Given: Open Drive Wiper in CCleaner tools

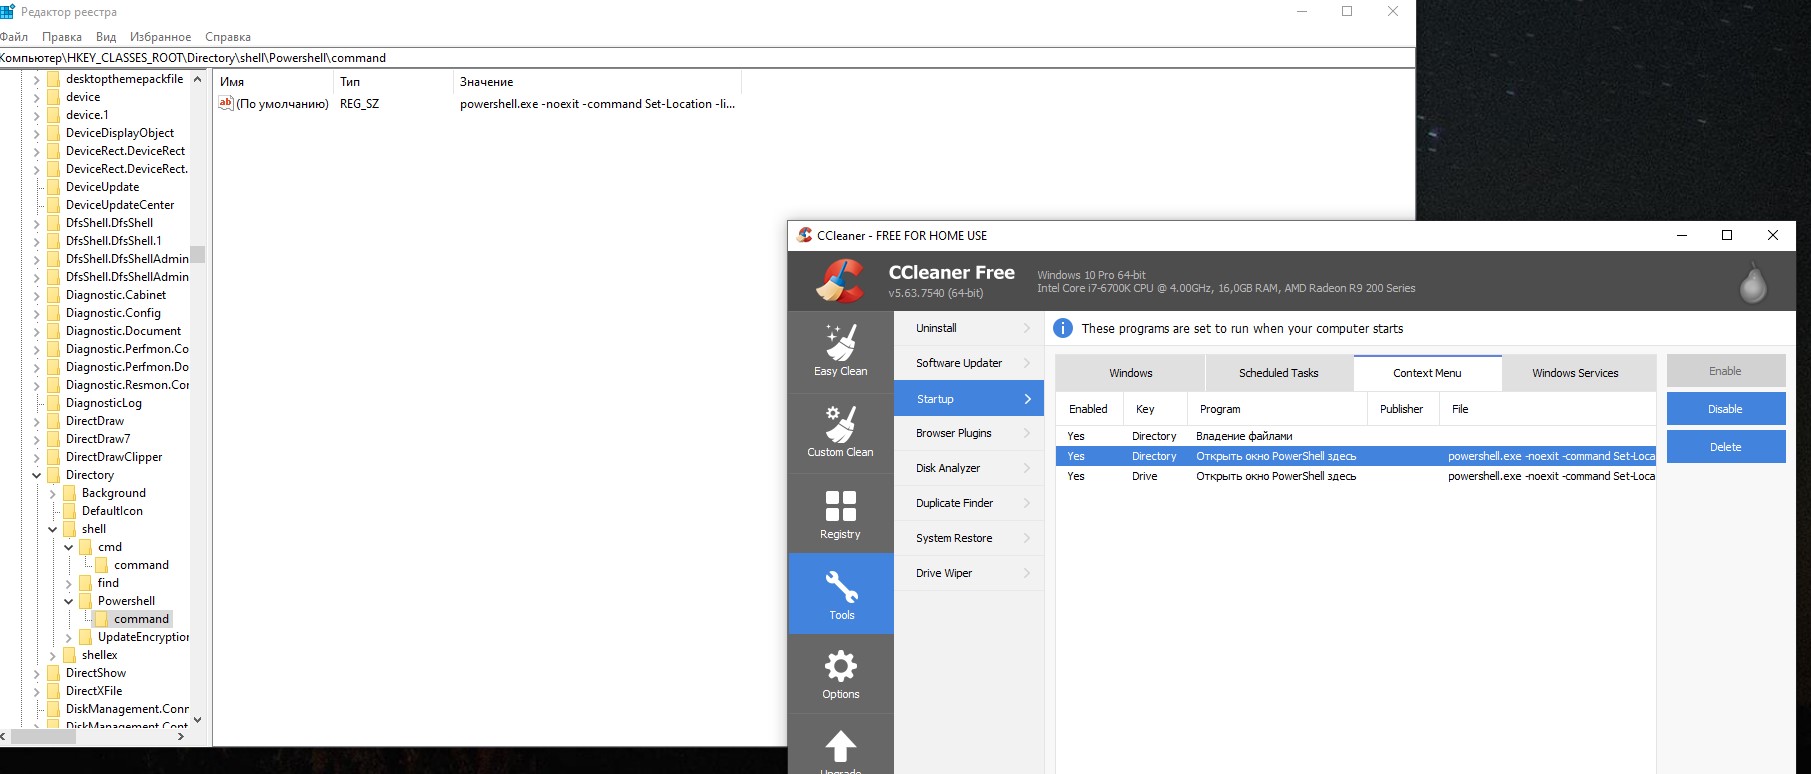Looking at the screenshot, I should point(968,573).
